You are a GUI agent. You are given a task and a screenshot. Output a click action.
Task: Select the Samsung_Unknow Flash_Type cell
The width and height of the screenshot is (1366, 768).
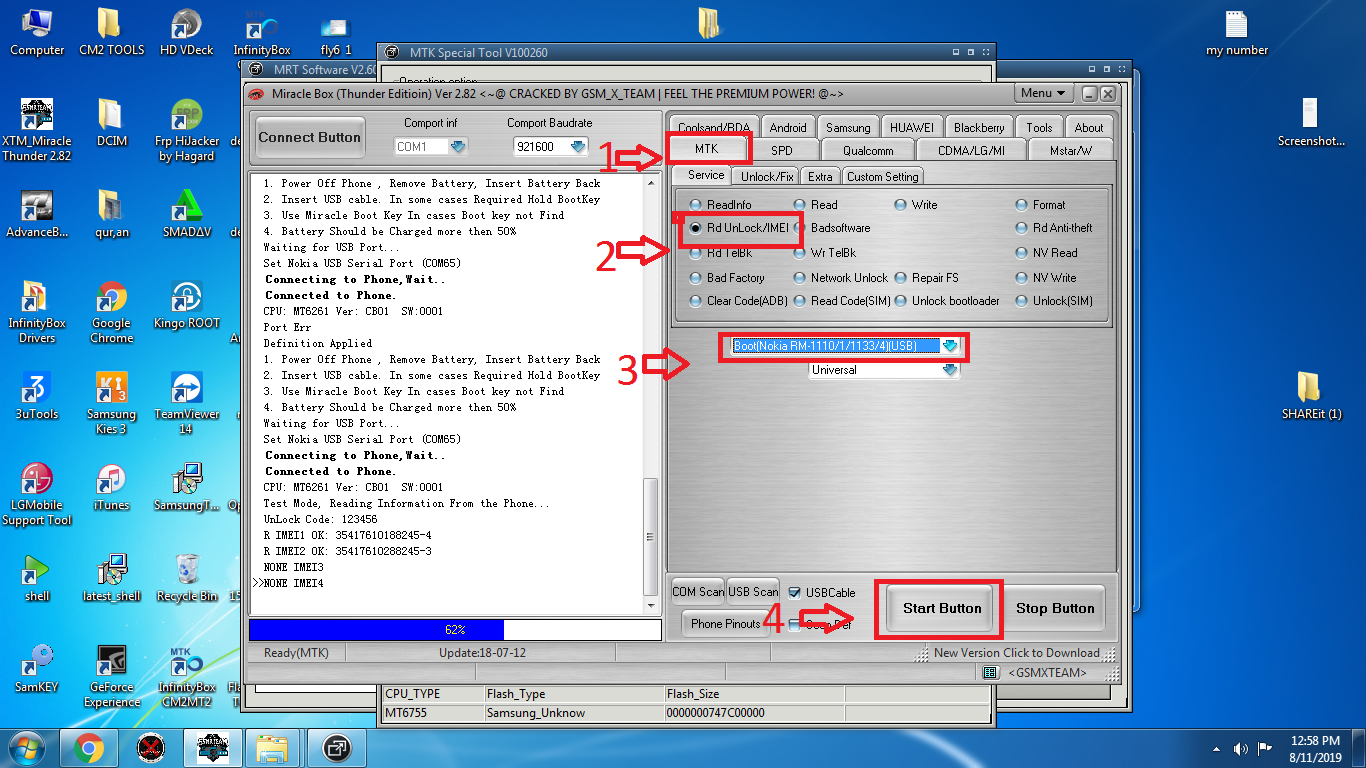(574, 713)
